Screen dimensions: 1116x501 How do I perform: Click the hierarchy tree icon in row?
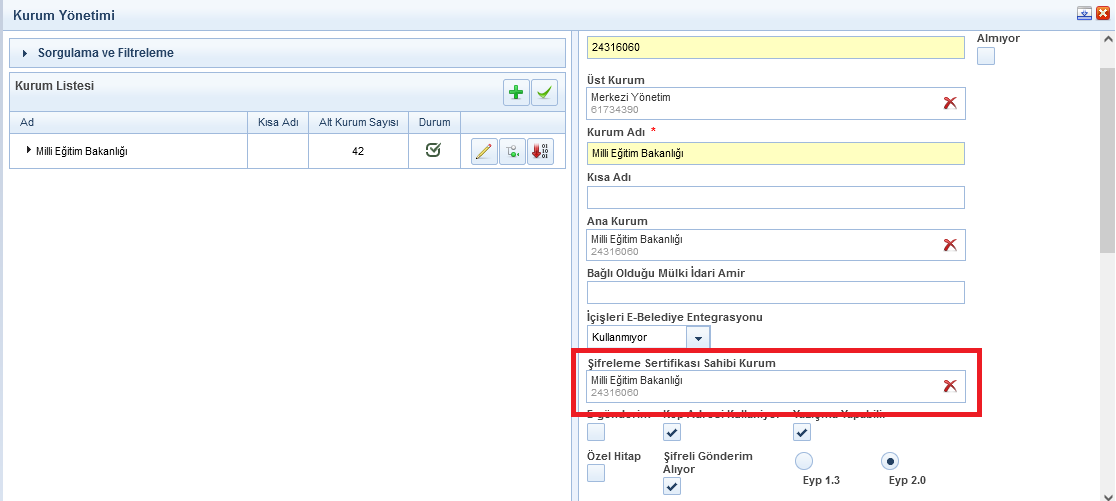512,152
